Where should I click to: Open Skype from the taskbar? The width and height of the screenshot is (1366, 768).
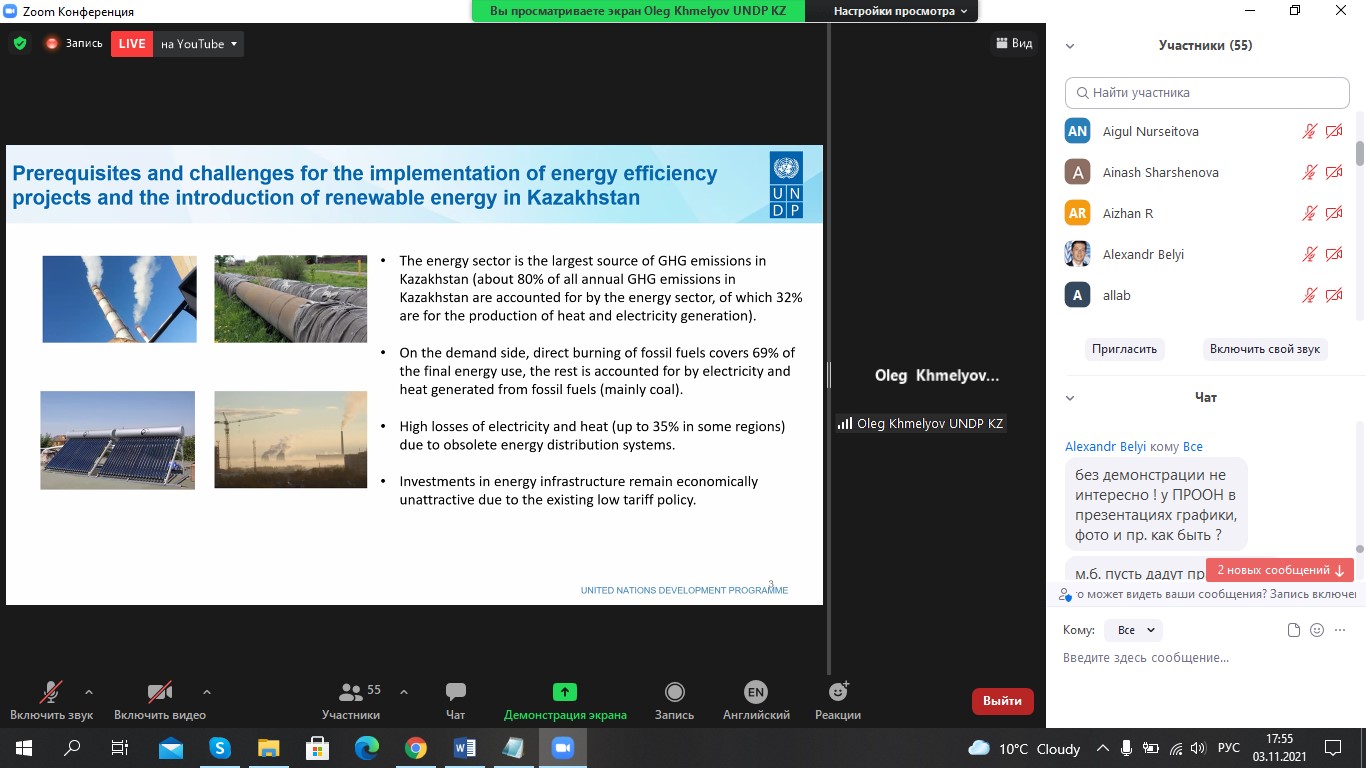click(x=220, y=748)
